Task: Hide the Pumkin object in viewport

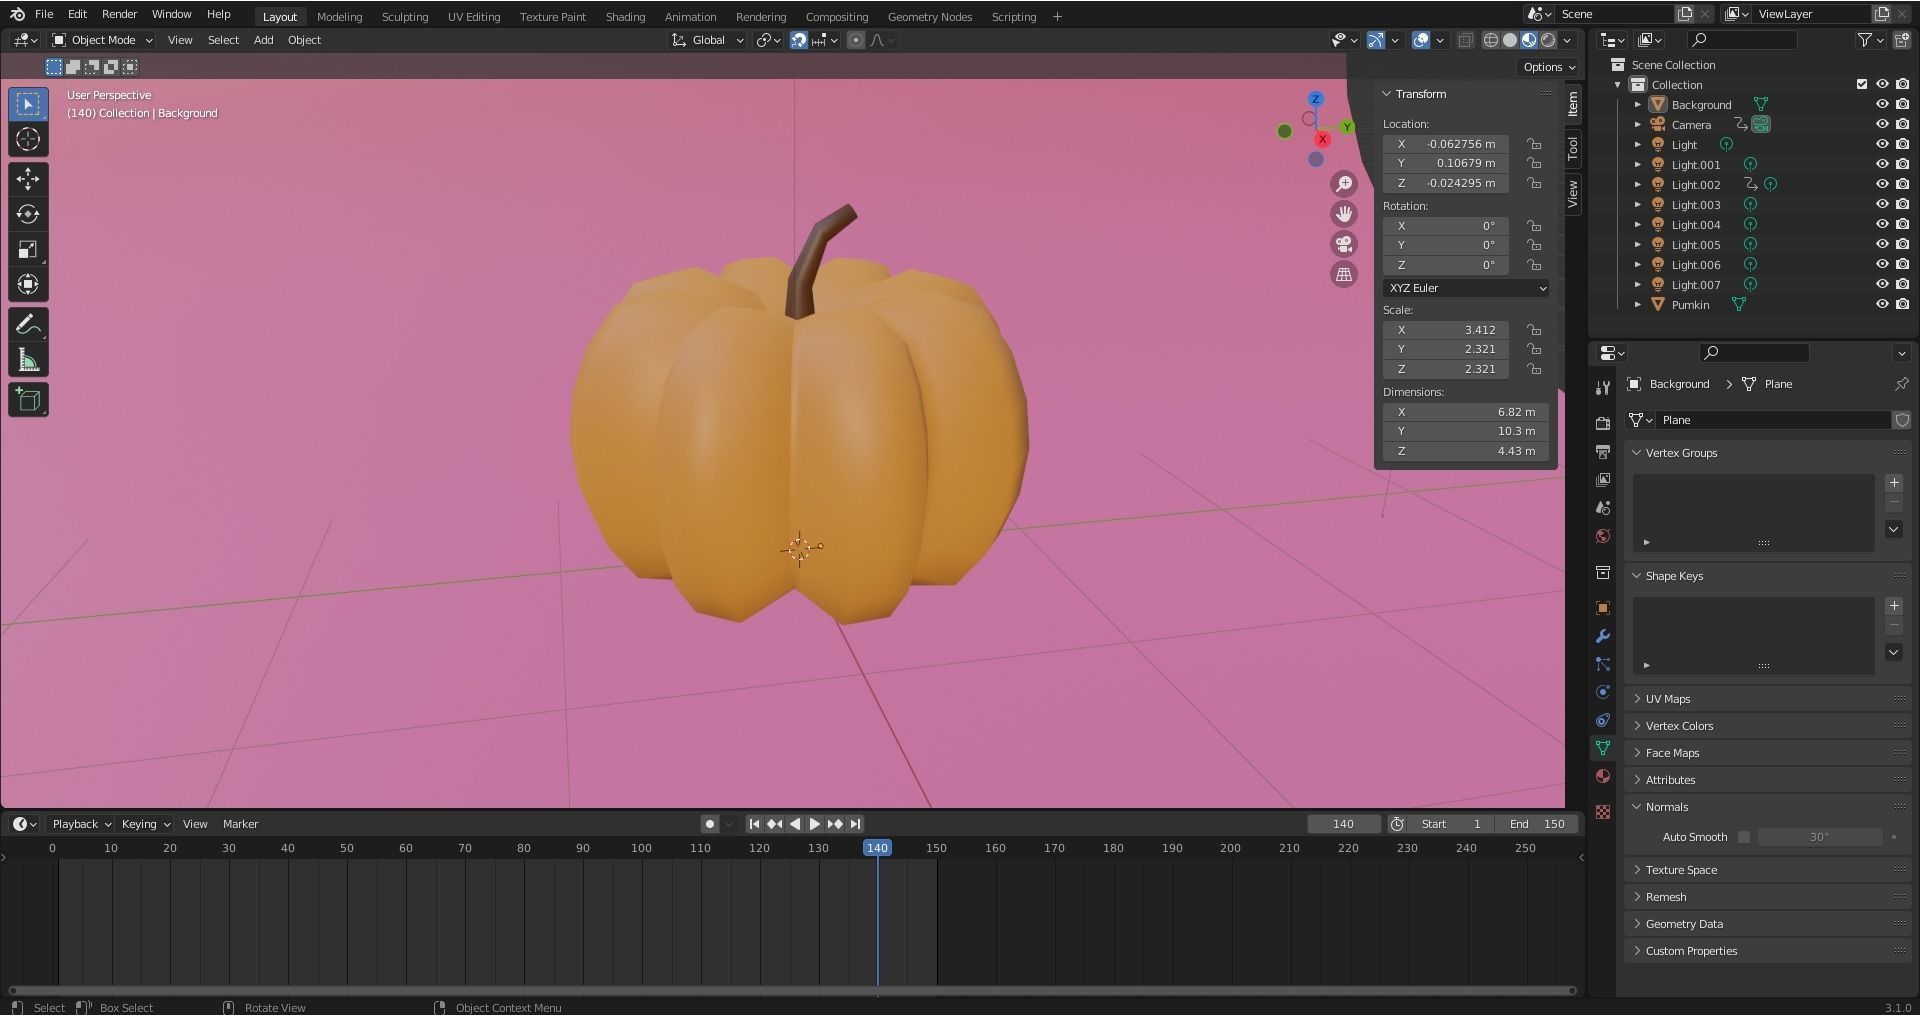Action: coord(1881,304)
